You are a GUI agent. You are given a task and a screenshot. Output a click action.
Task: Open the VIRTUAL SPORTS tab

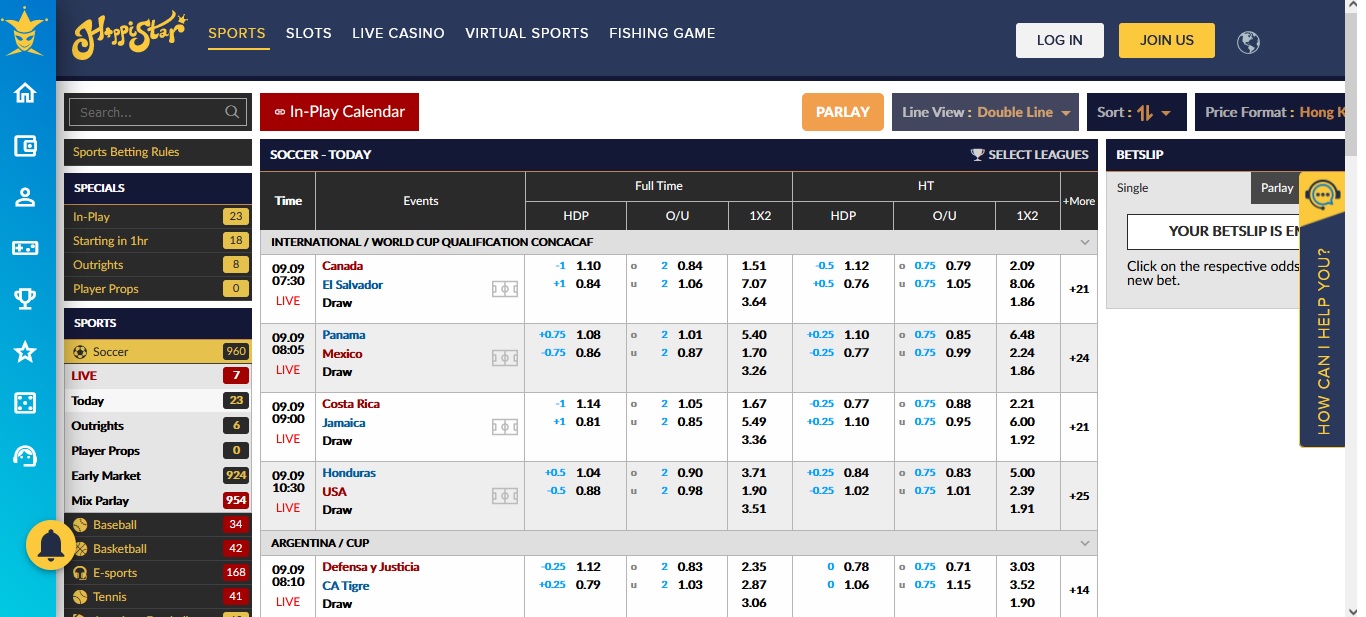pyautogui.click(x=527, y=33)
